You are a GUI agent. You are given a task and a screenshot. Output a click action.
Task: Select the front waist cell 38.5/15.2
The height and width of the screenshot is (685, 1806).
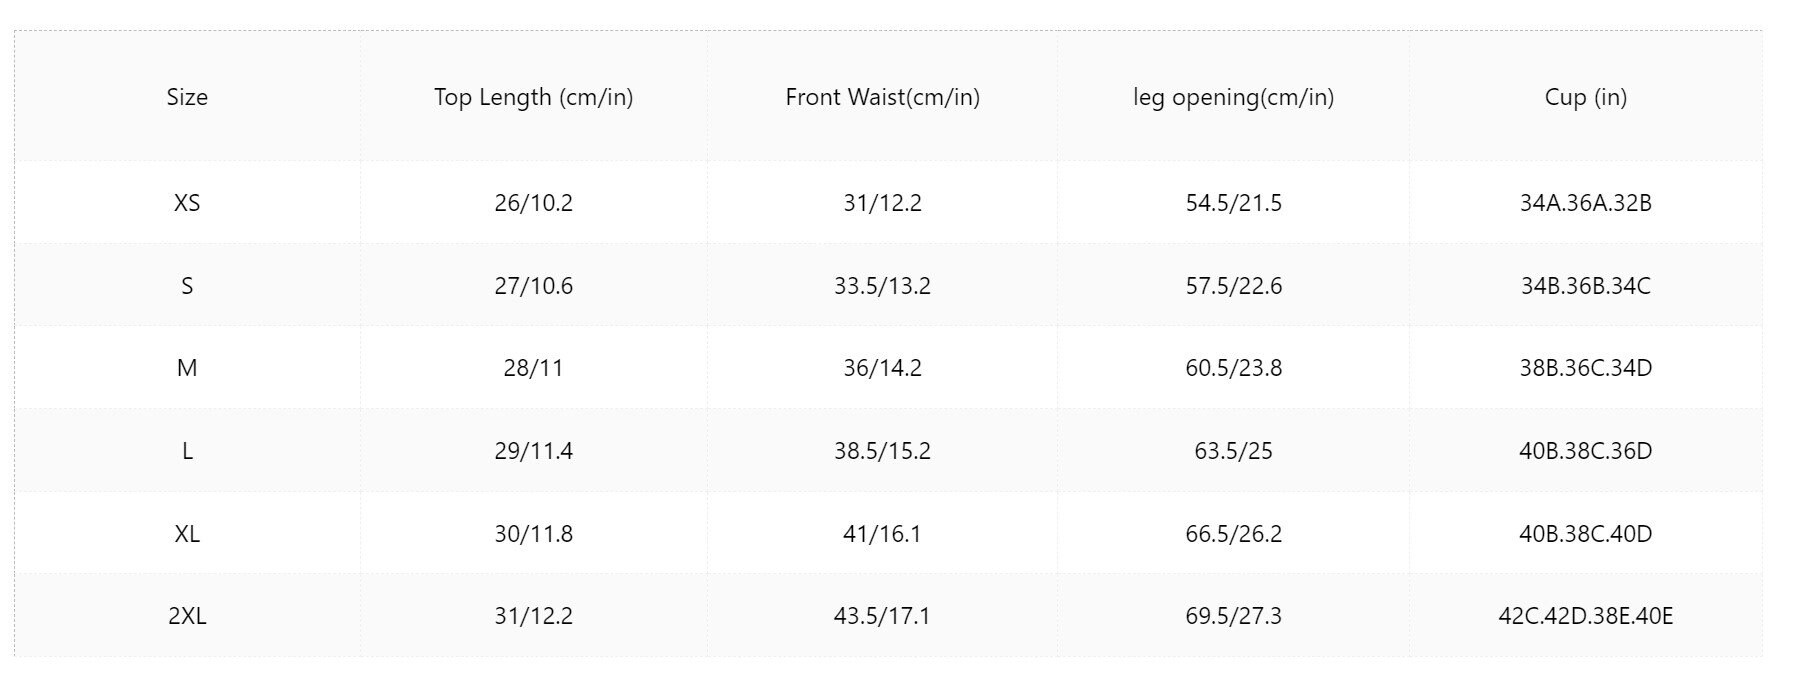(x=882, y=451)
